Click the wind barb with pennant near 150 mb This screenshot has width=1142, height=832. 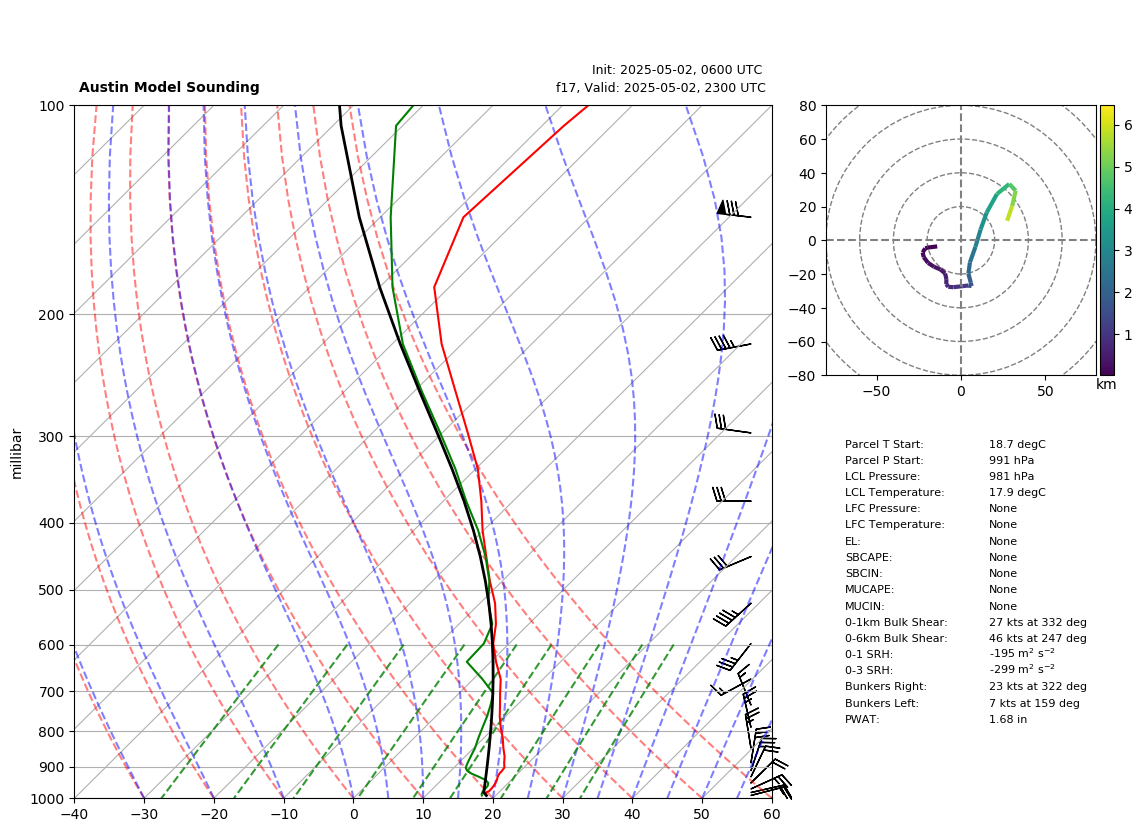click(x=733, y=209)
